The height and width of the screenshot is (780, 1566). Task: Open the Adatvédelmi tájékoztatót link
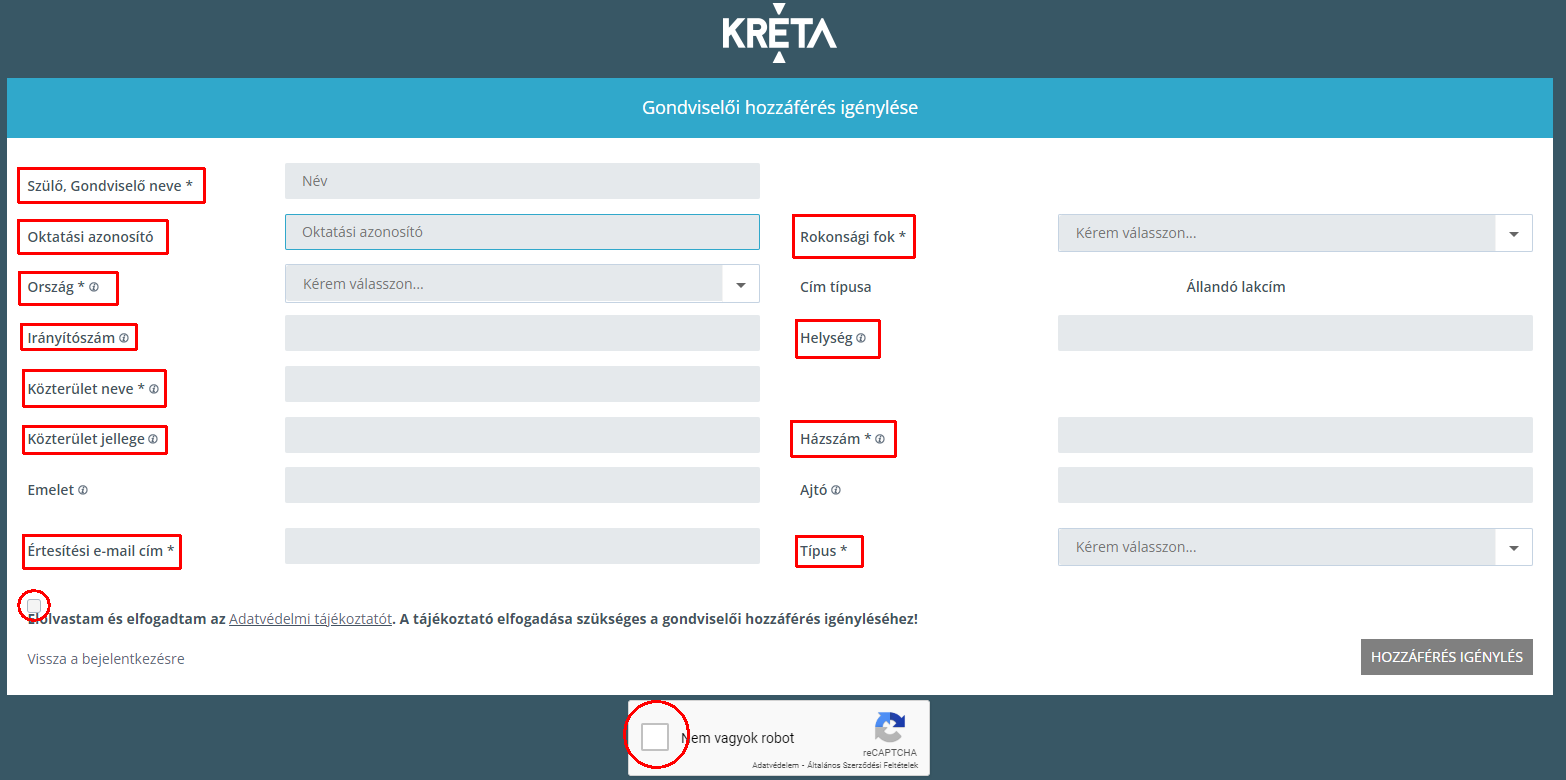[x=310, y=619]
